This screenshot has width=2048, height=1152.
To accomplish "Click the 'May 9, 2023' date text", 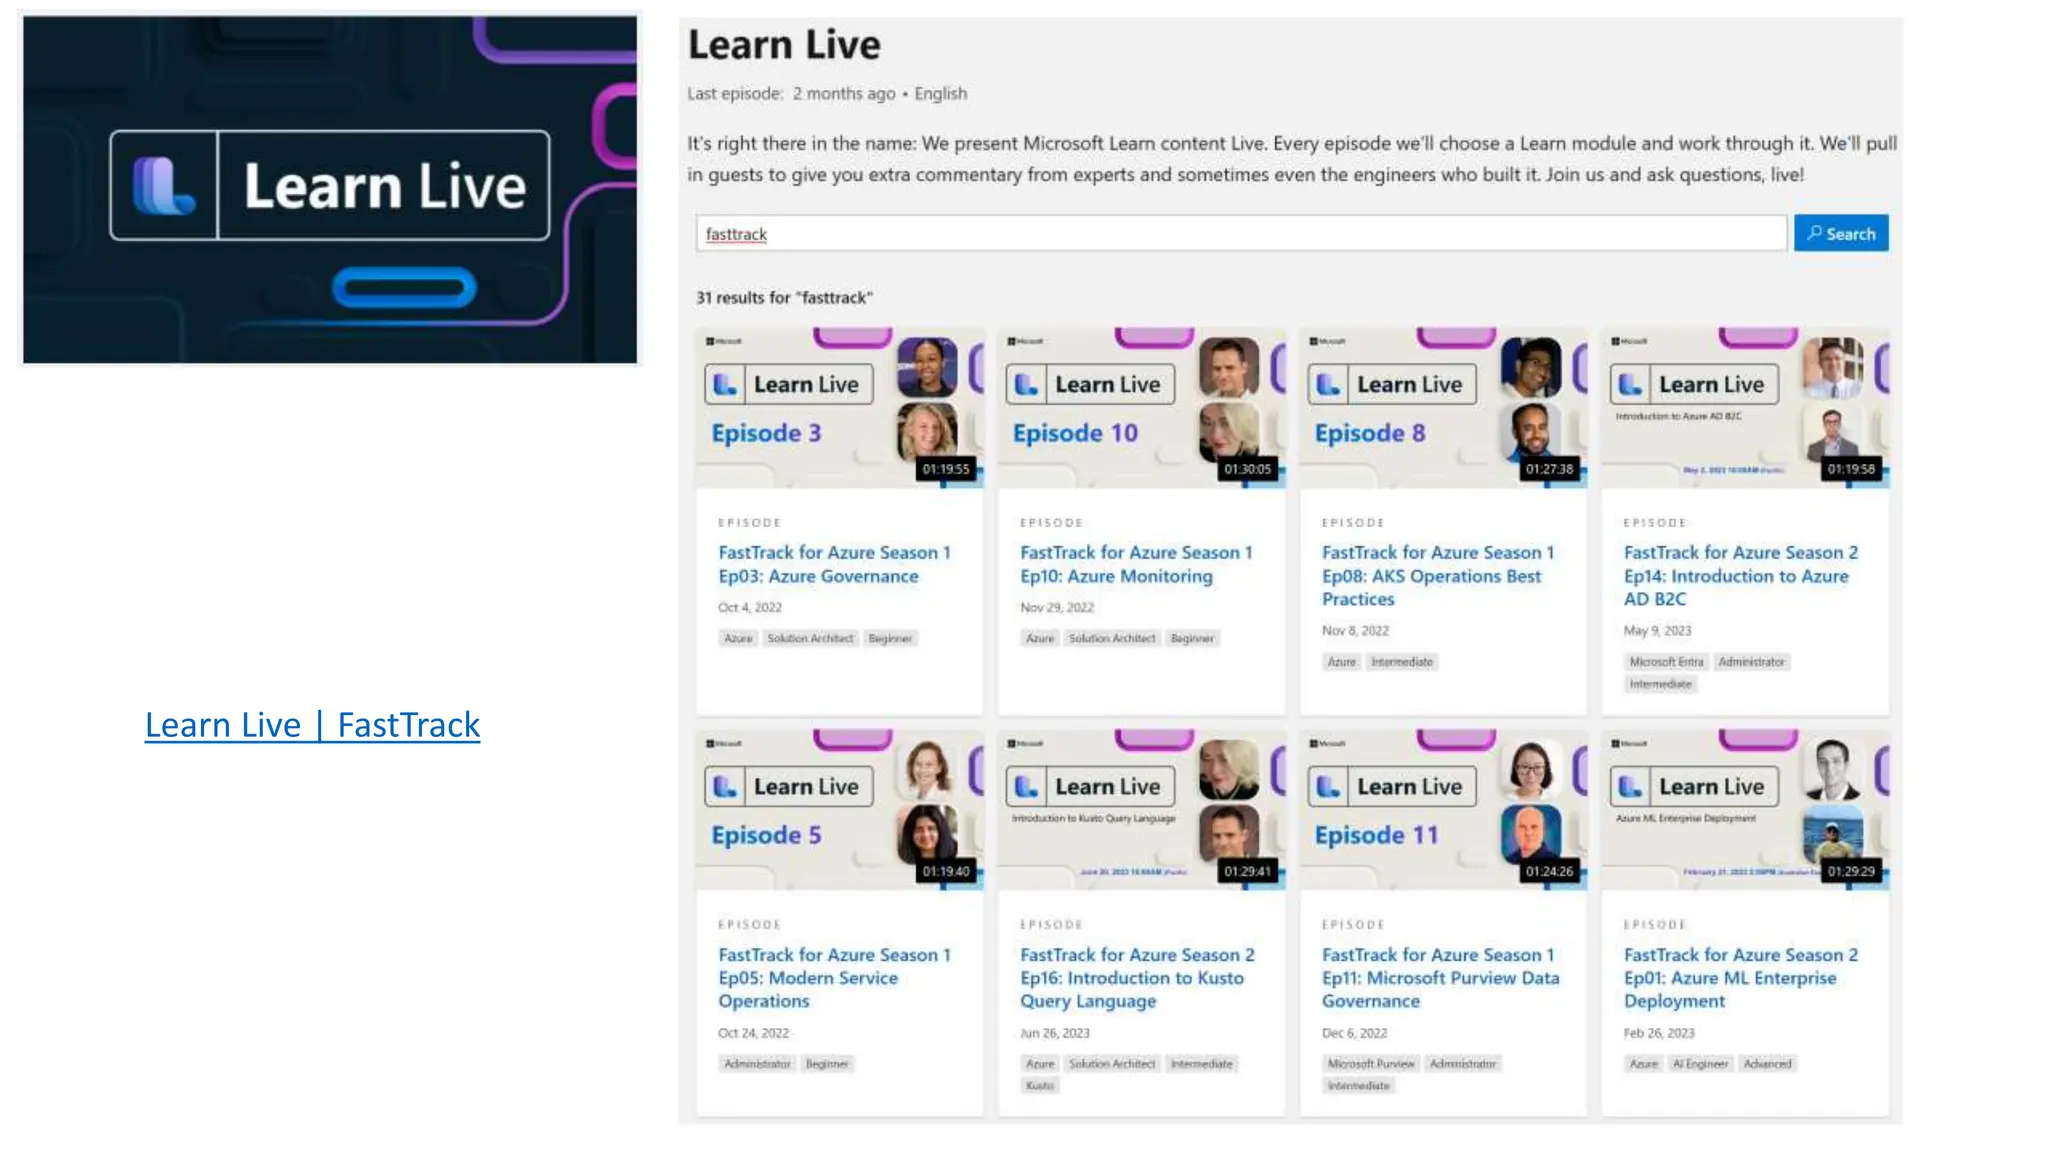I will (x=1657, y=630).
